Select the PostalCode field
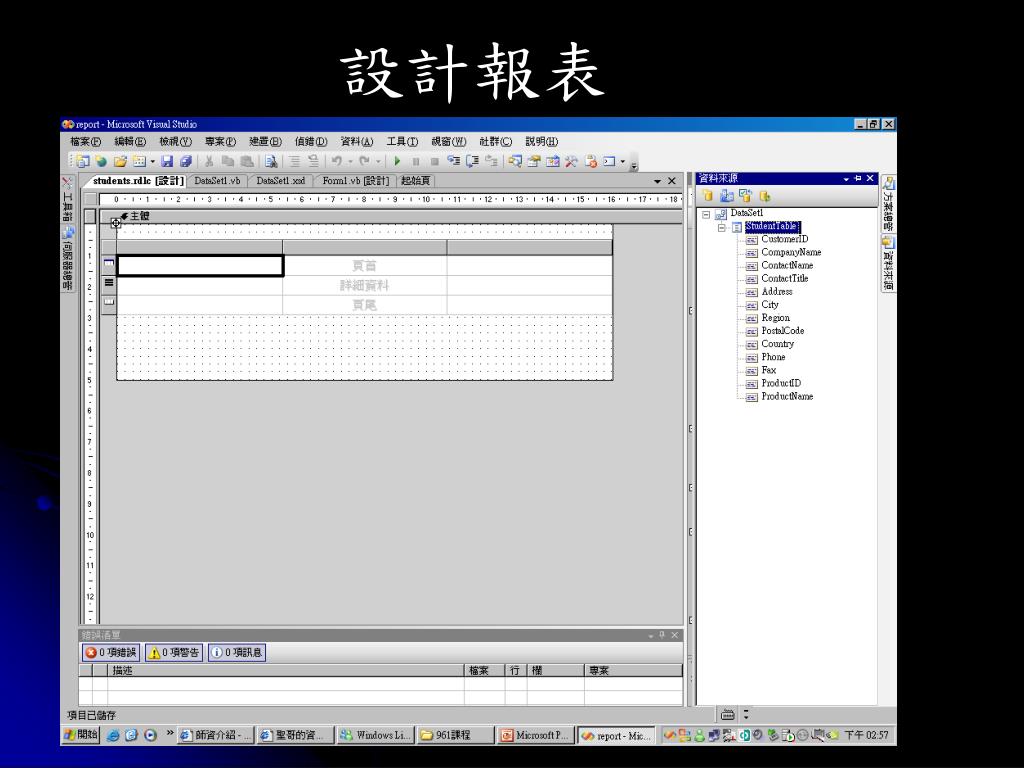Viewport: 1024px width, 768px height. pos(782,330)
